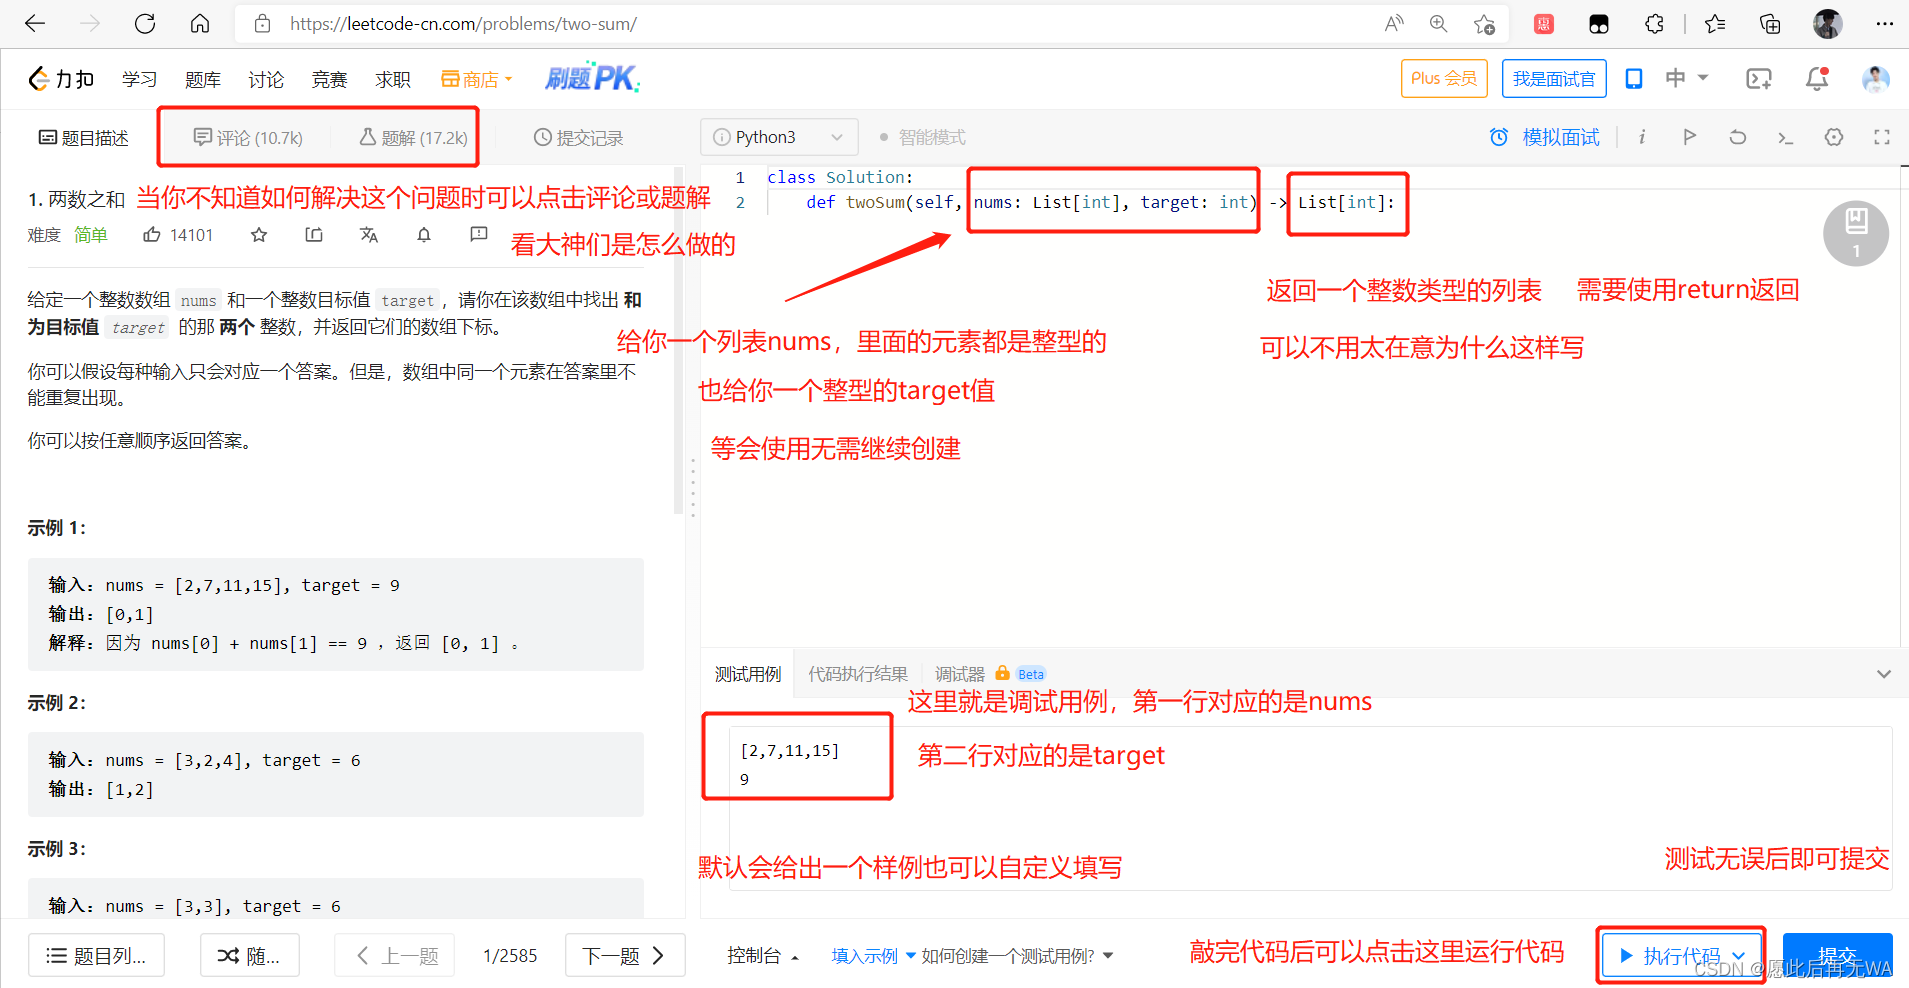Open the 中 language switch dropdown
1909x988 pixels.
pyautogui.click(x=1687, y=78)
